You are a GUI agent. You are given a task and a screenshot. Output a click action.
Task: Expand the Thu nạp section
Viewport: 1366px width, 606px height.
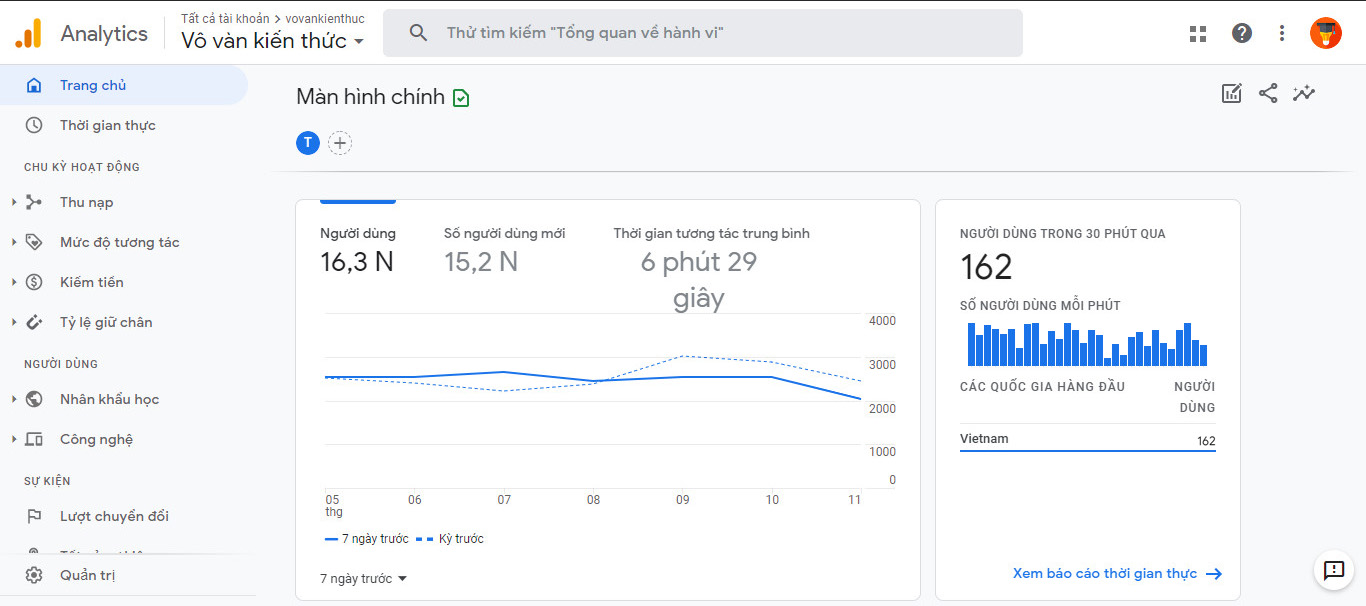[x=86, y=202]
